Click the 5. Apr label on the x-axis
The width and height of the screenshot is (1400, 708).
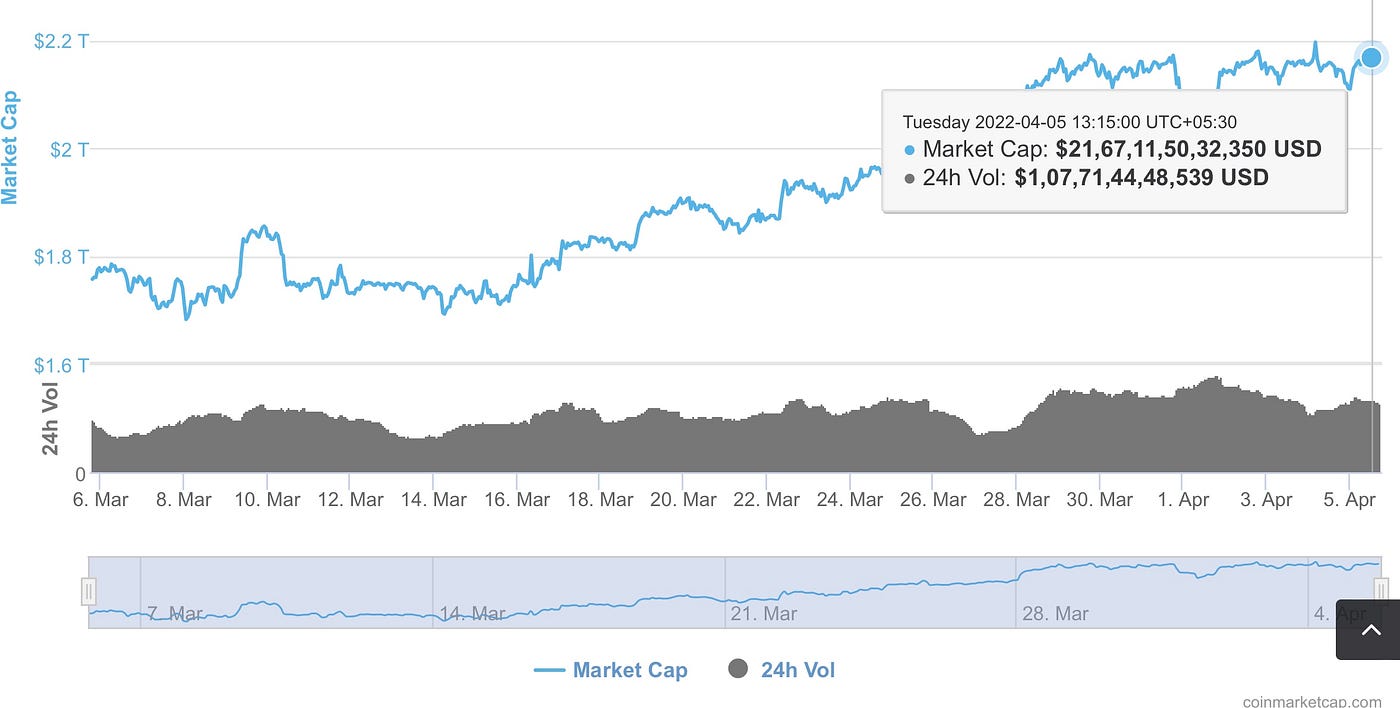click(x=1349, y=499)
